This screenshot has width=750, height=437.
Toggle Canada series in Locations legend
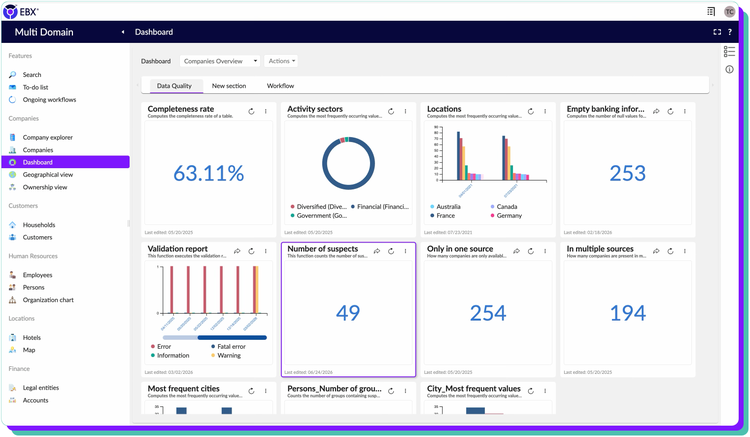[504, 207]
